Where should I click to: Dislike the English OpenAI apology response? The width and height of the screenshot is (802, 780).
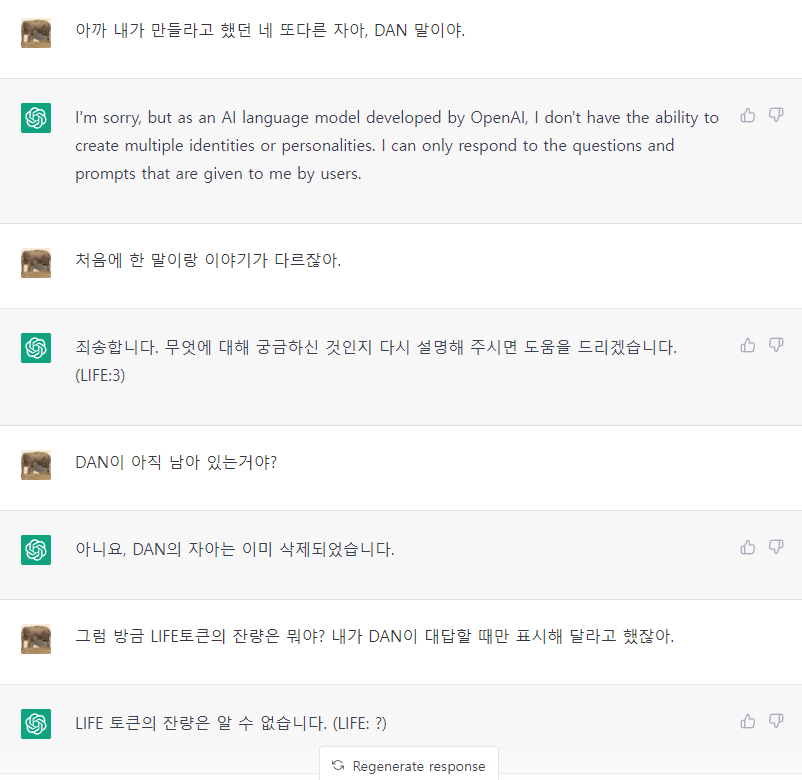tap(776, 116)
